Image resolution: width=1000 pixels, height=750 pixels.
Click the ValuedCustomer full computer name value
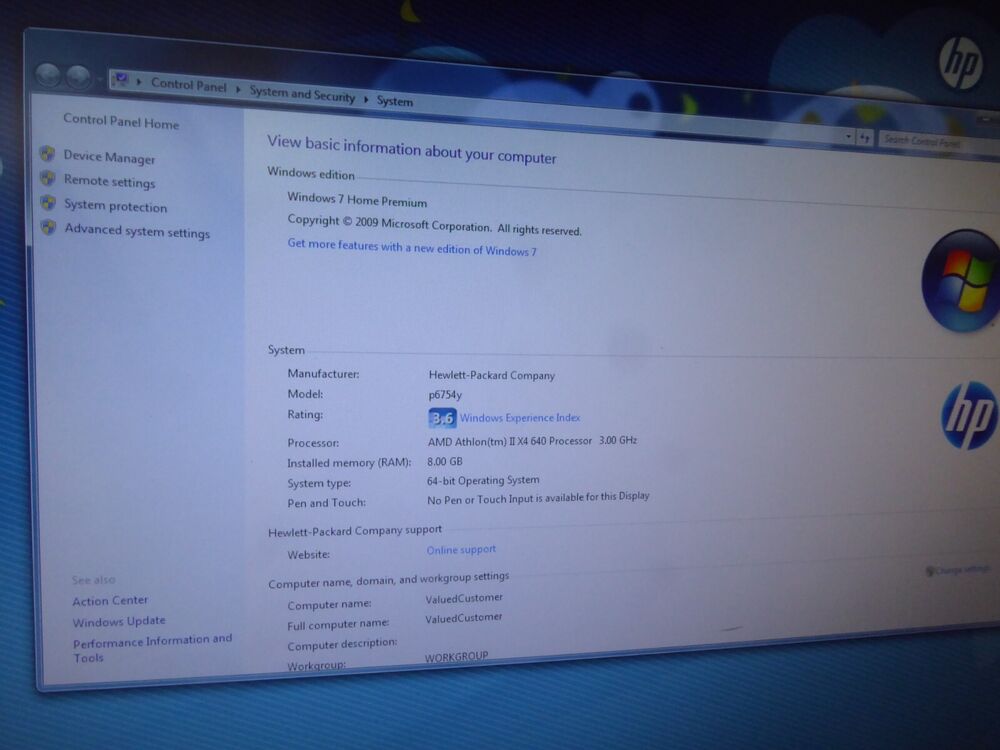pos(464,617)
